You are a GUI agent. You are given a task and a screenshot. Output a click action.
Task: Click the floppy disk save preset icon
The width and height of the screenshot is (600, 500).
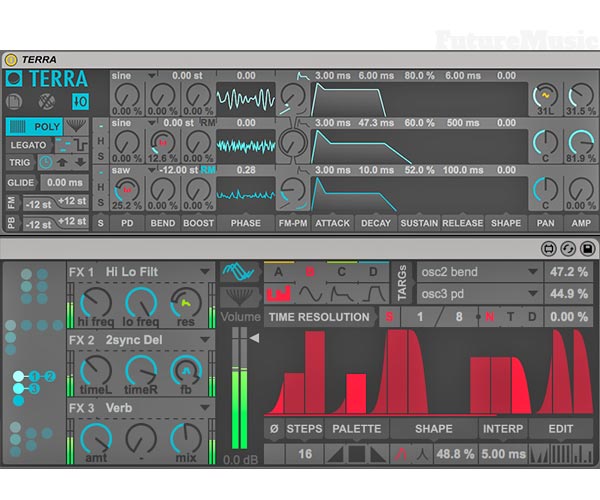click(x=587, y=249)
